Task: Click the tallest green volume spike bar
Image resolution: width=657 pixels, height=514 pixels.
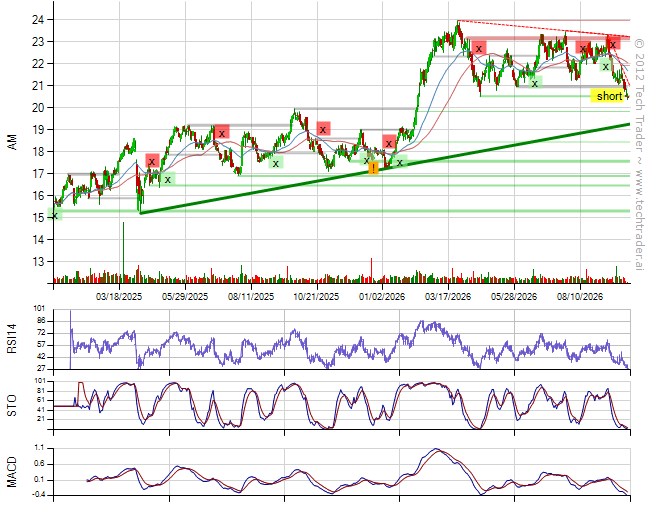Action: 123,252
